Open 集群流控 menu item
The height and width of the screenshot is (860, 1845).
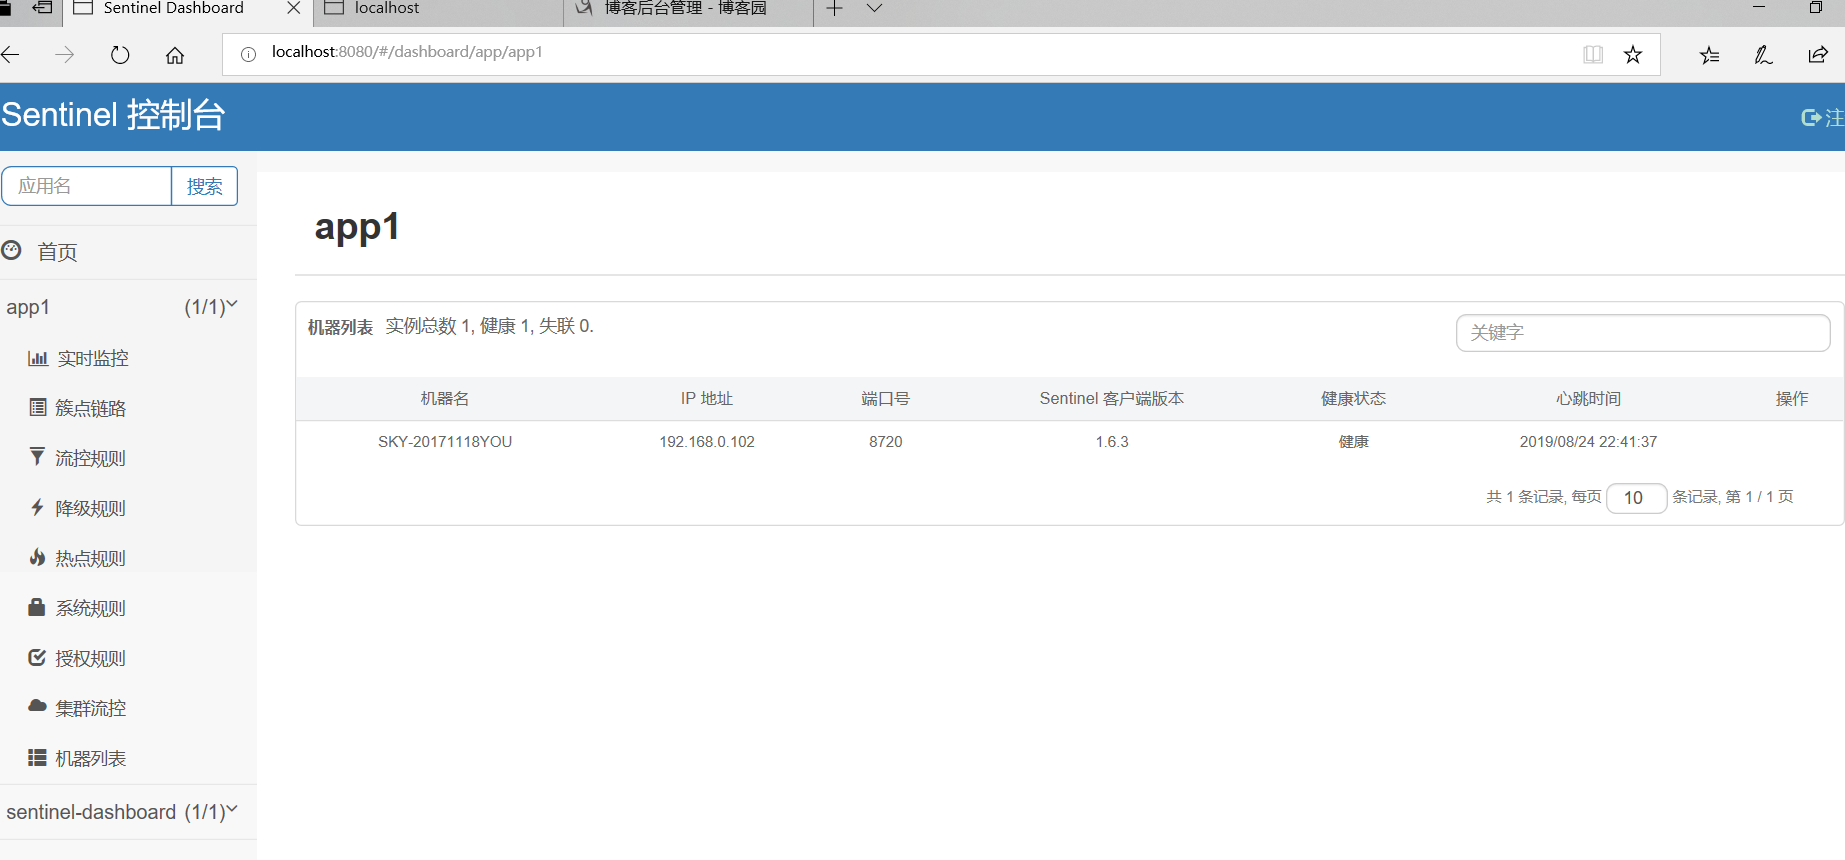[x=91, y=708]
